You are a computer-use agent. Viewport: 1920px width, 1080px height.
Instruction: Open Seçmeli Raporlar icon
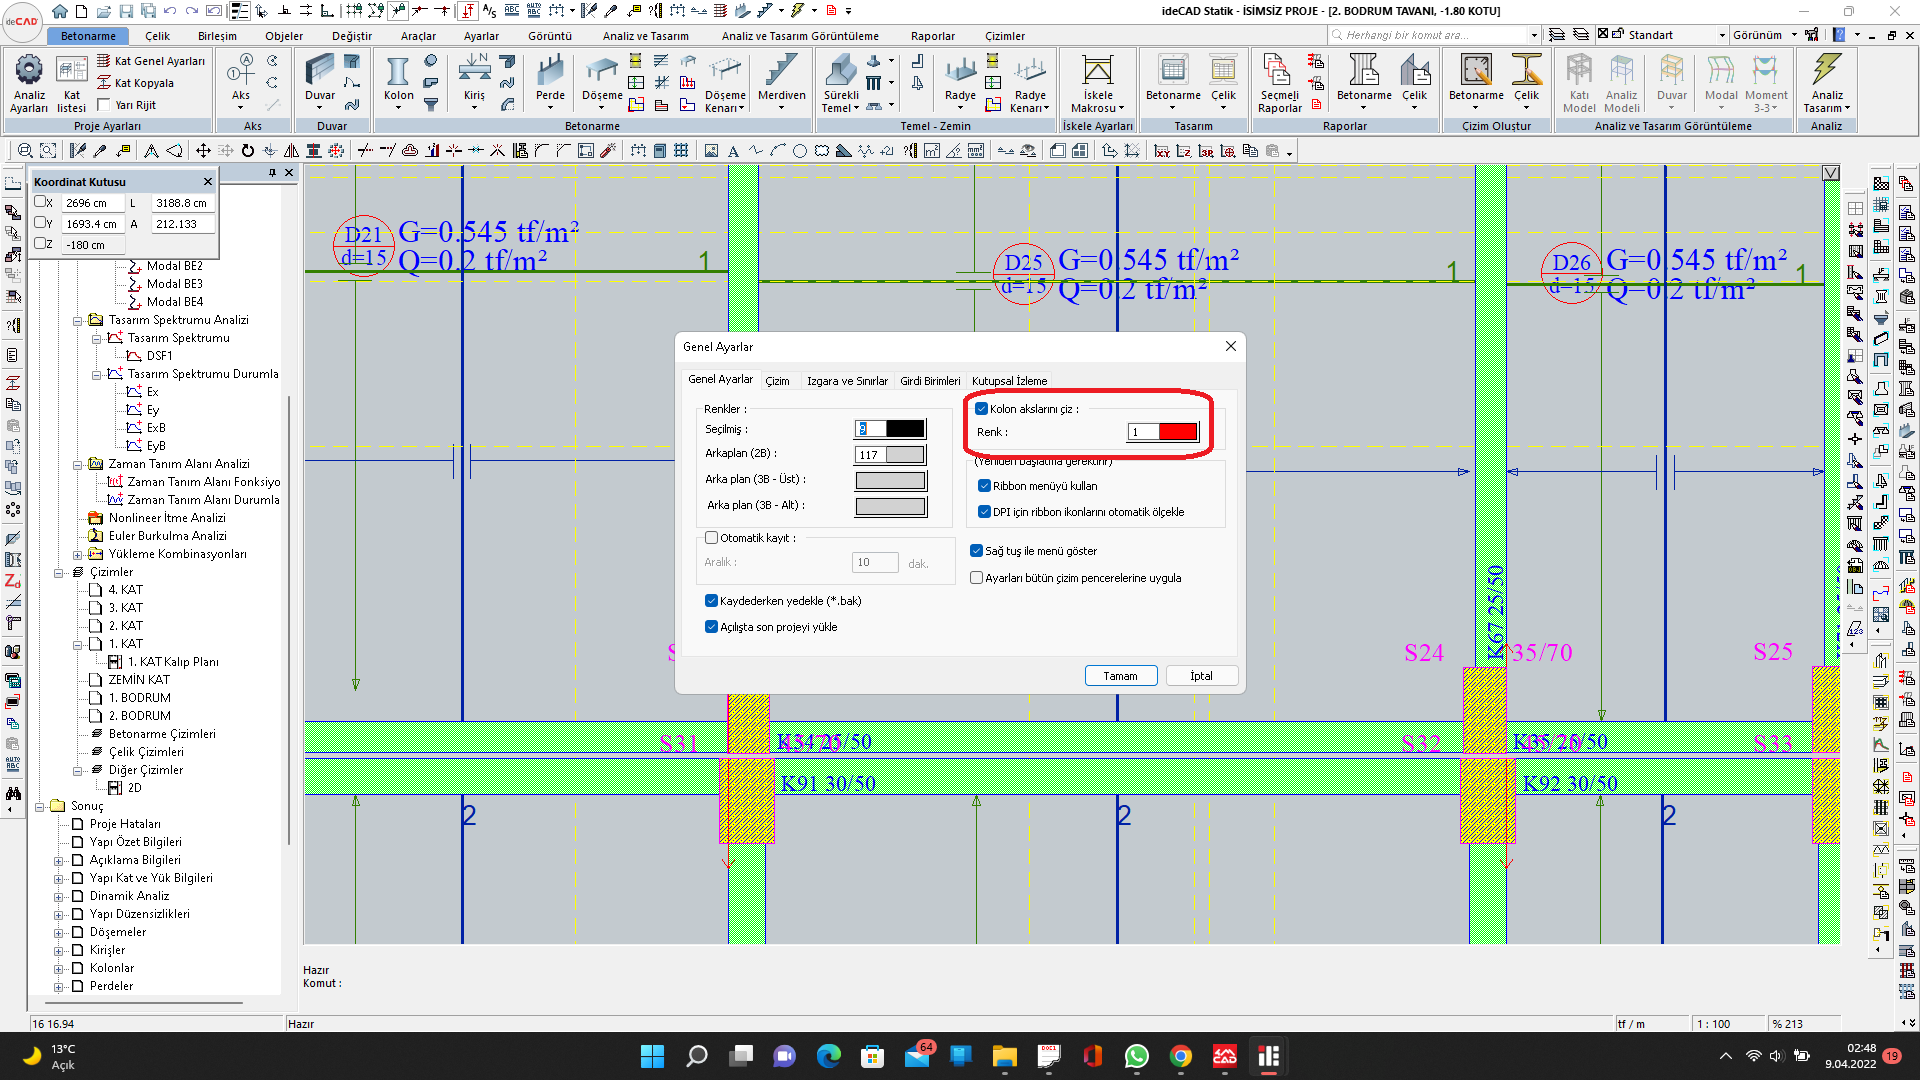pos(1279,83)
